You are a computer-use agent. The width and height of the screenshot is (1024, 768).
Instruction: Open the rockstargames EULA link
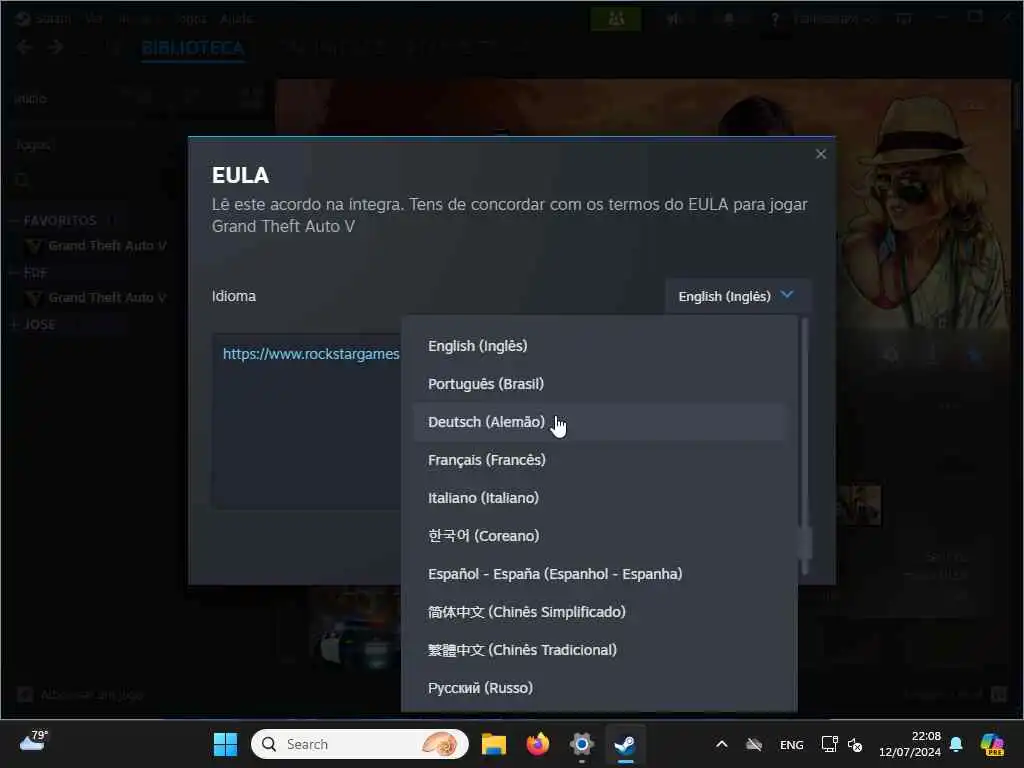point(311,354)
